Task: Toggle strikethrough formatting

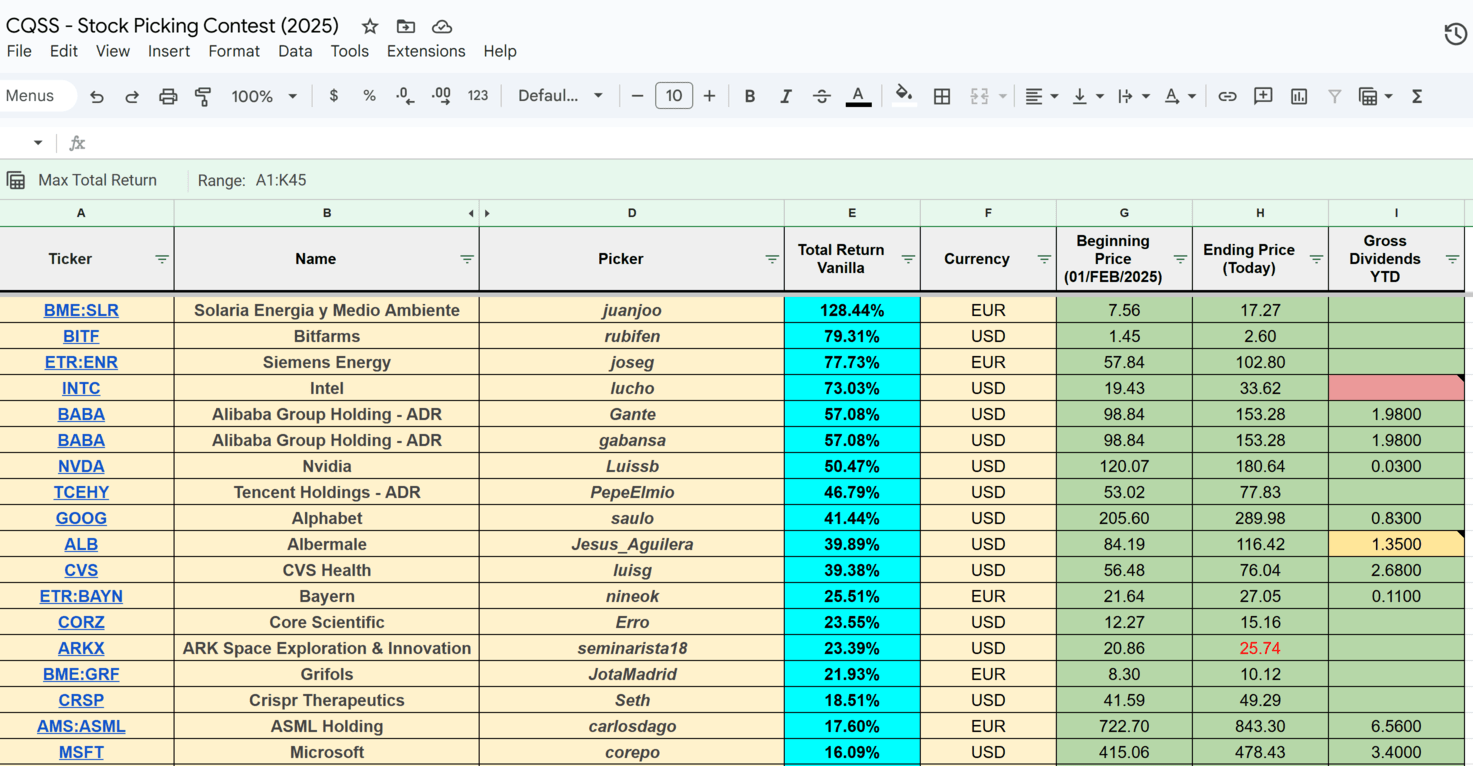Action: coord(821,96)
